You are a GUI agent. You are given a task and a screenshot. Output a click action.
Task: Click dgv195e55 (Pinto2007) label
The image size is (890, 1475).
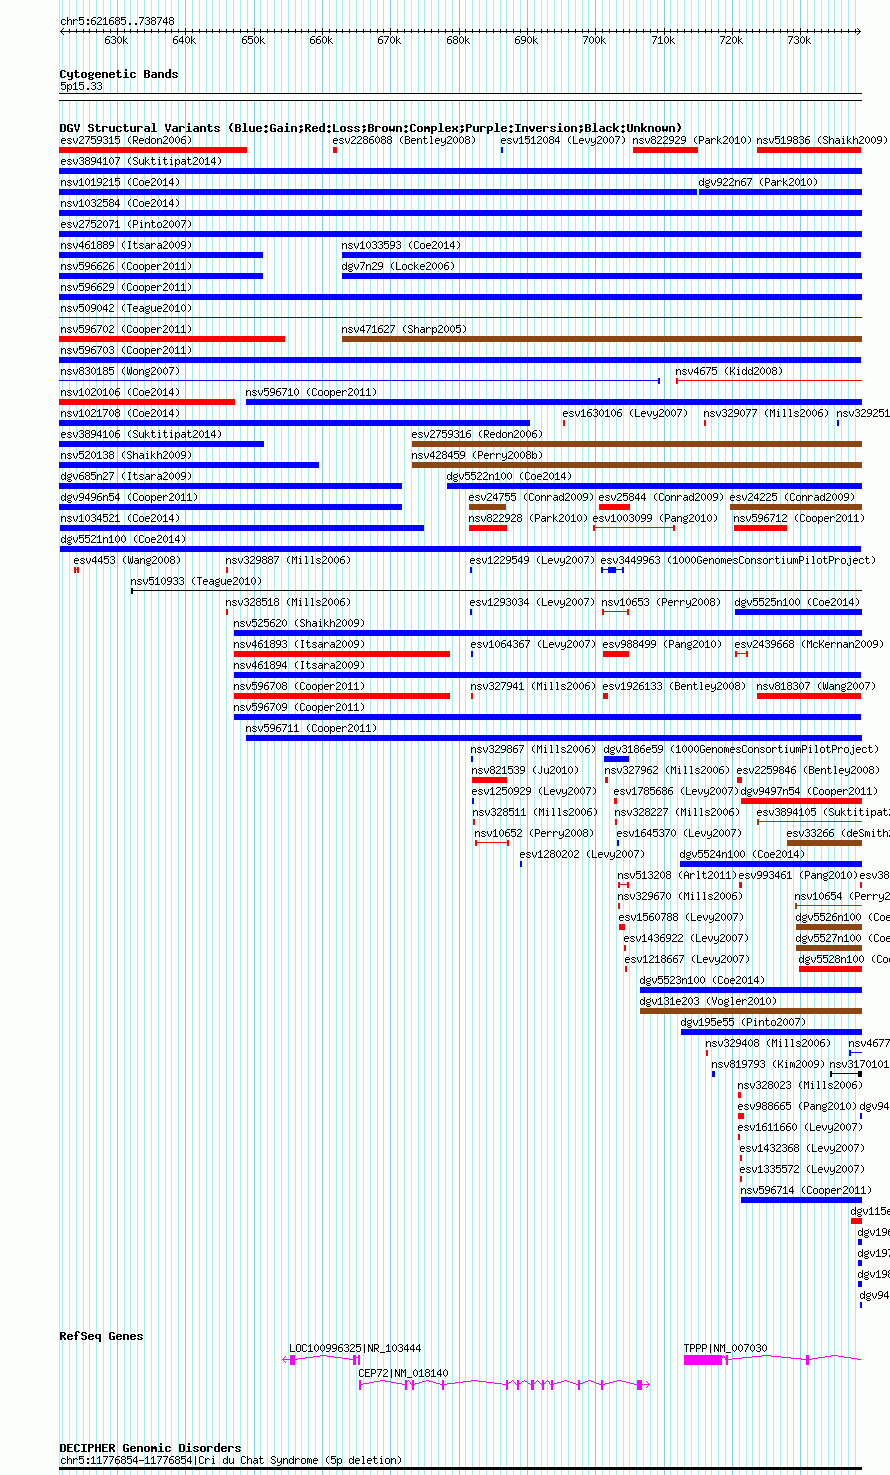[x=743, y=1023]
